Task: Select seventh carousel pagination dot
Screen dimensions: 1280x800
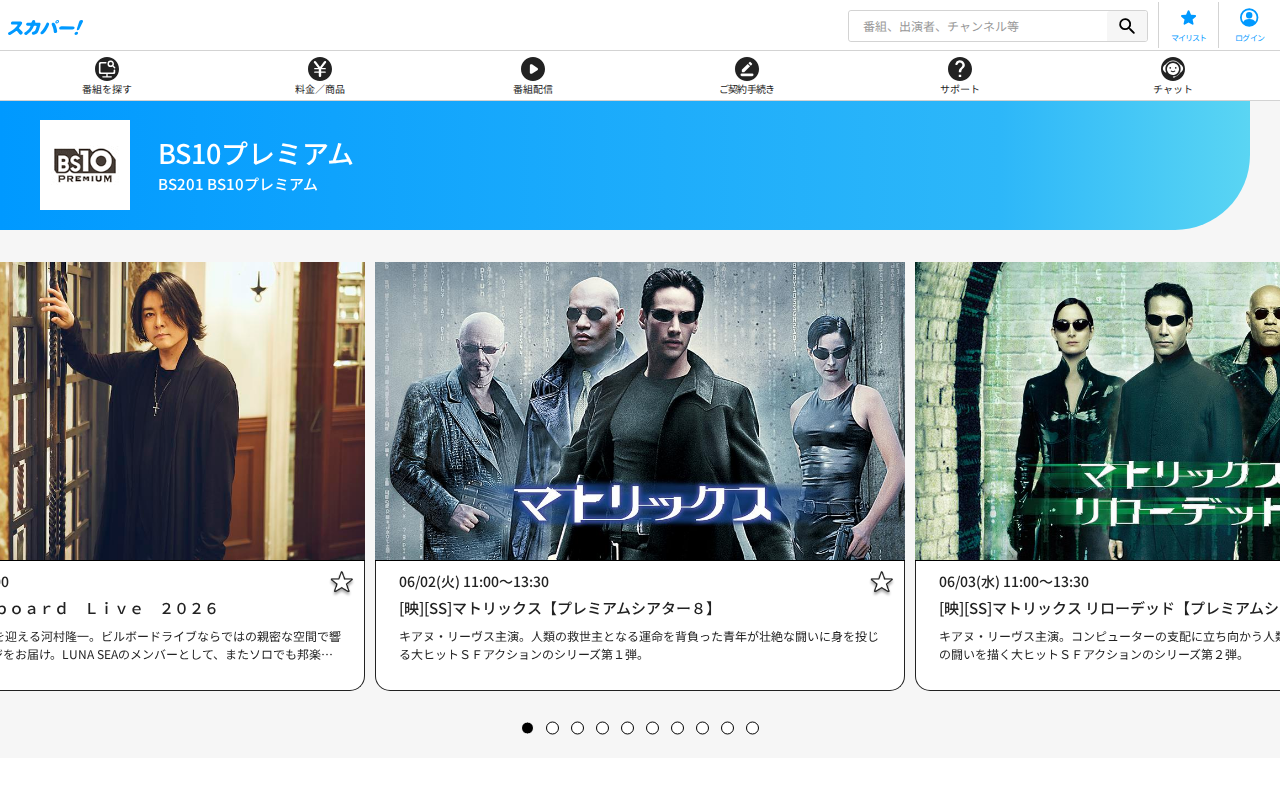Action: click(677, 728)
